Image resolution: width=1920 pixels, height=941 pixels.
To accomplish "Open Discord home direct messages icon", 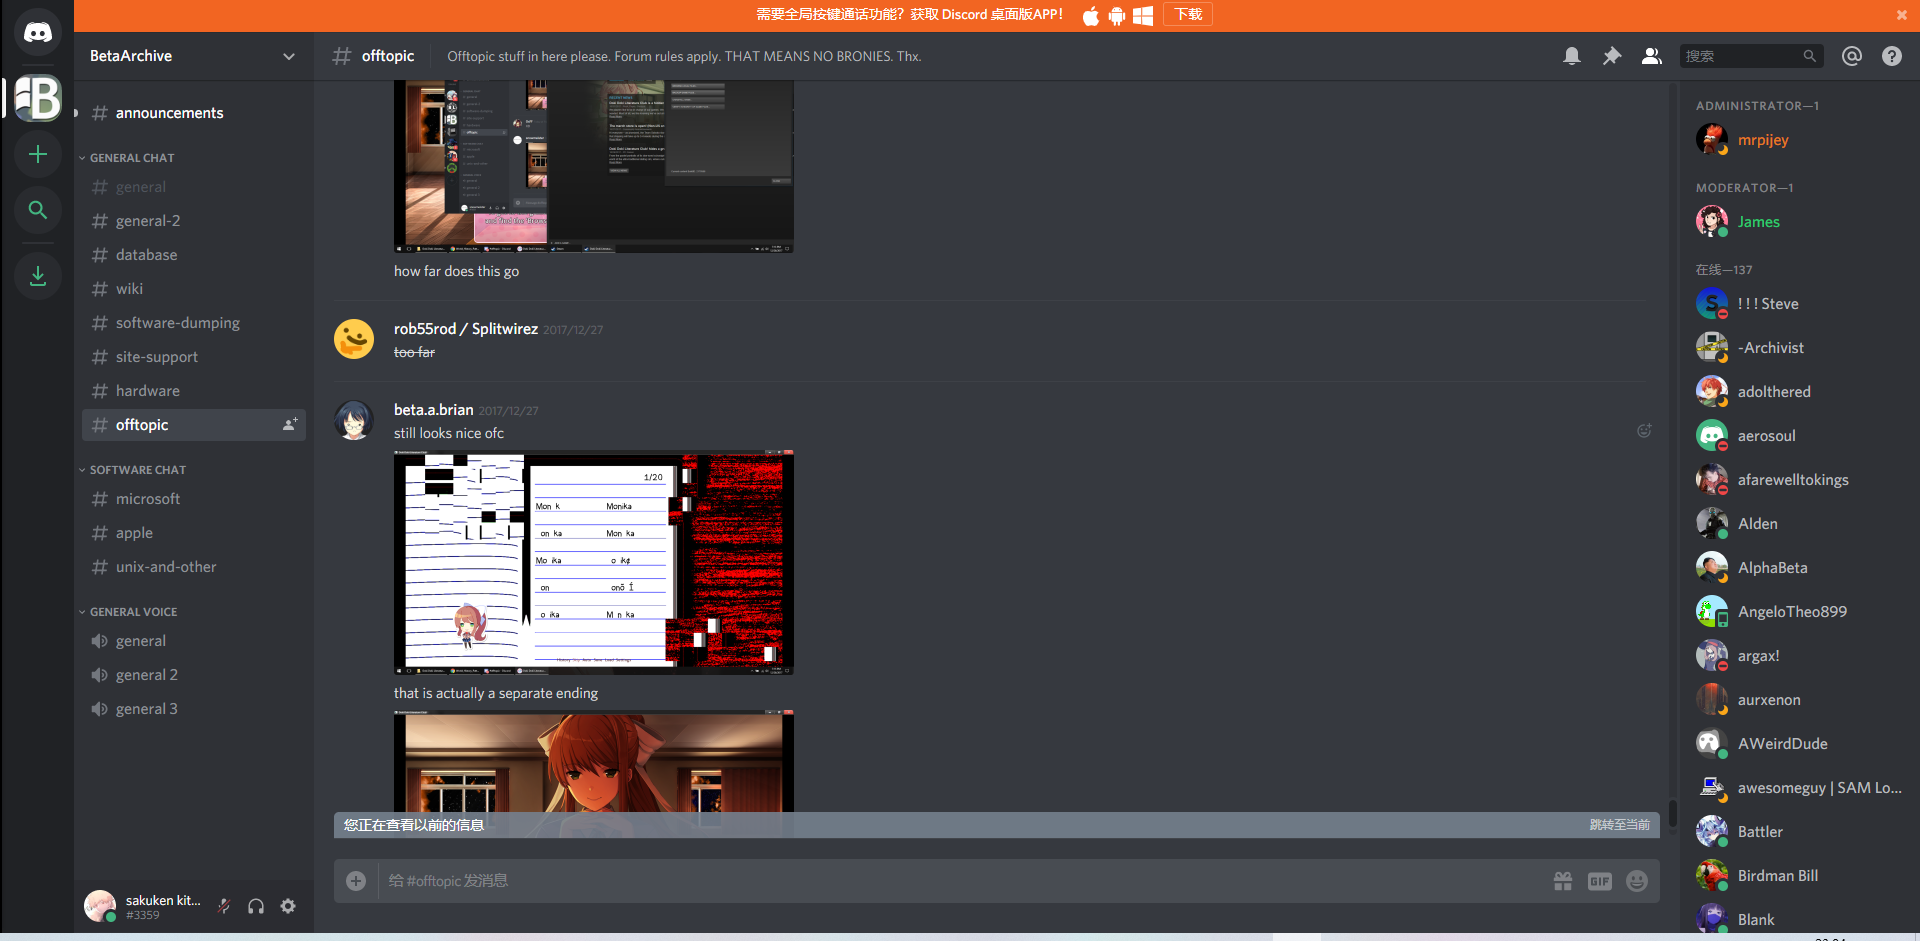I will click(38, 33).
